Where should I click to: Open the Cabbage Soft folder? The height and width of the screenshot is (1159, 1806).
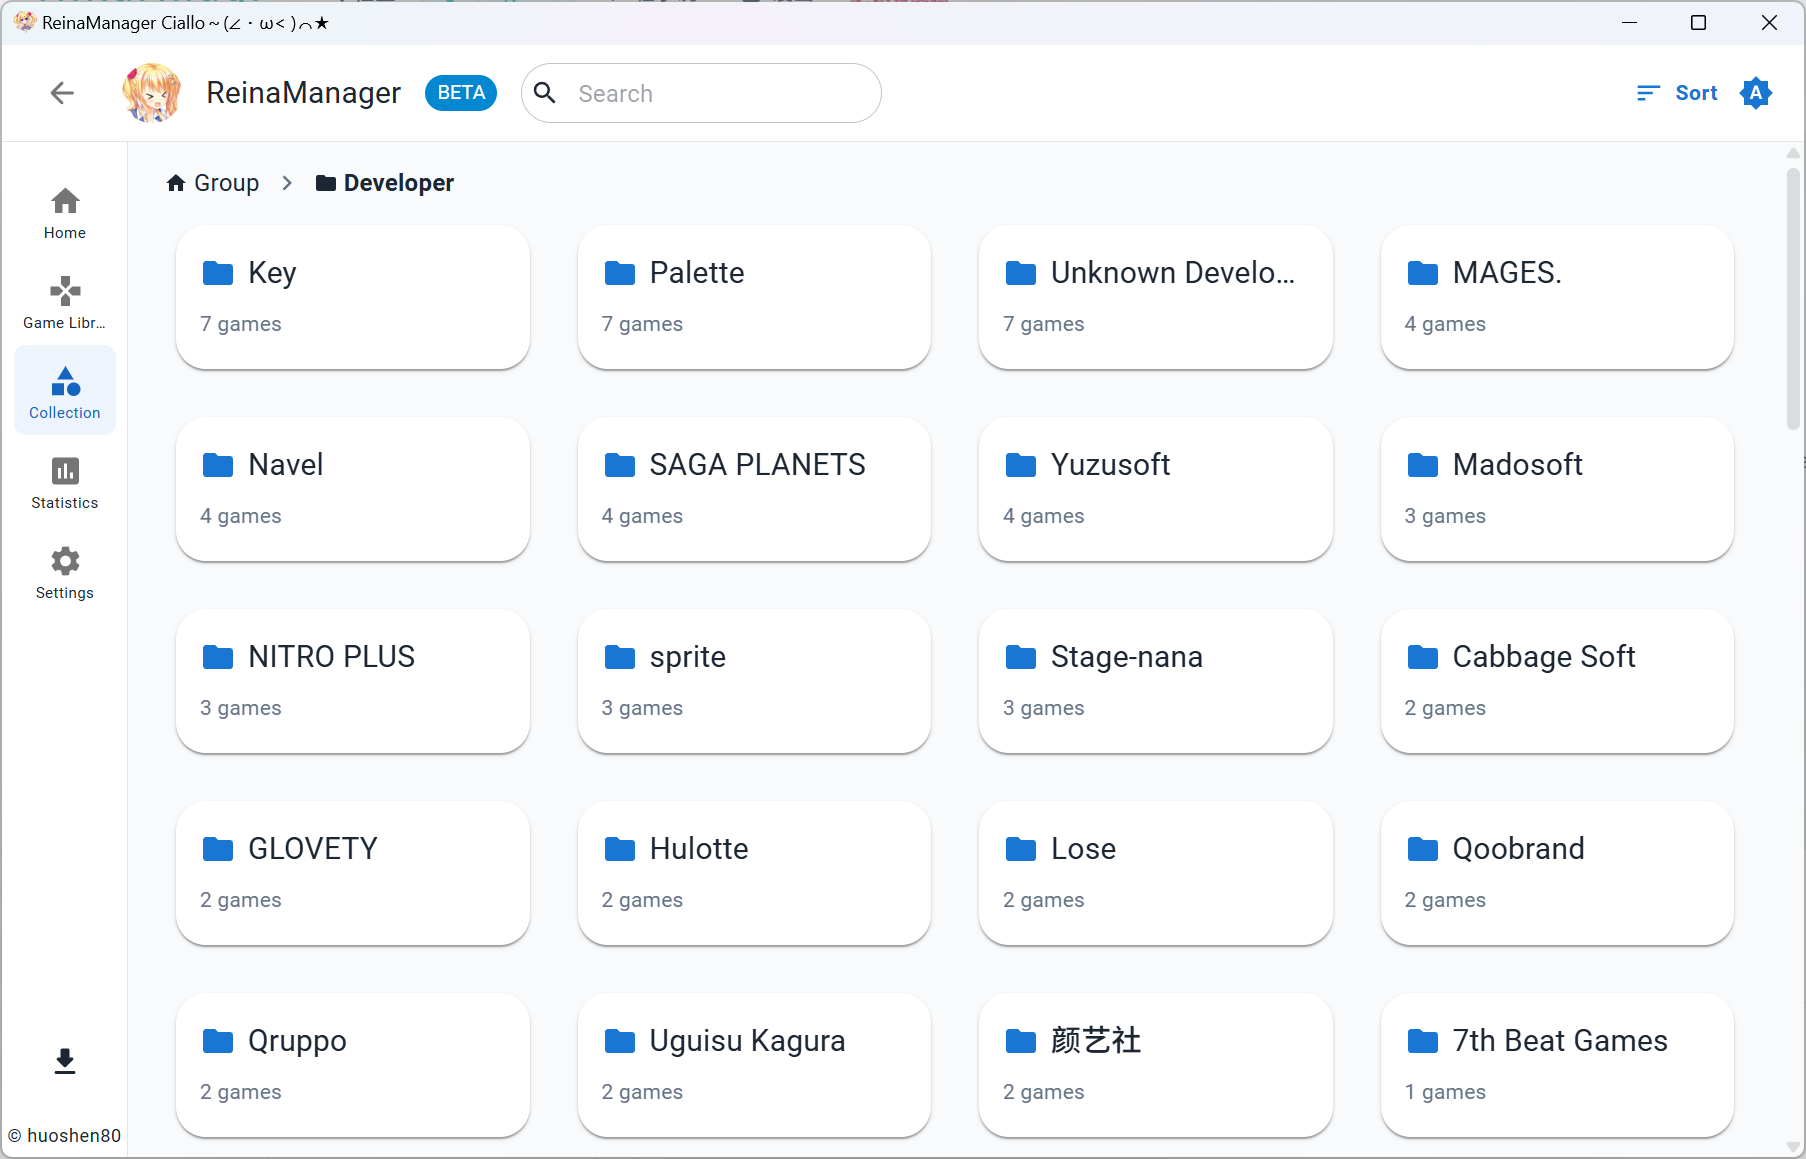click(1557, 681)
